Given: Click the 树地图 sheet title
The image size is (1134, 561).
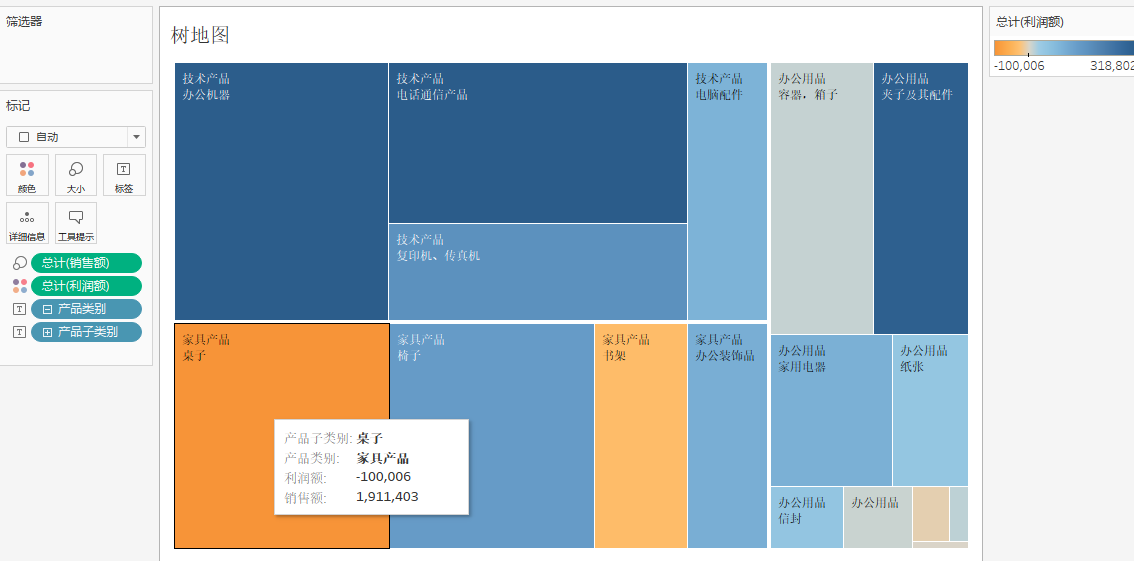Looking at the screenshot, I should [200, 35].
